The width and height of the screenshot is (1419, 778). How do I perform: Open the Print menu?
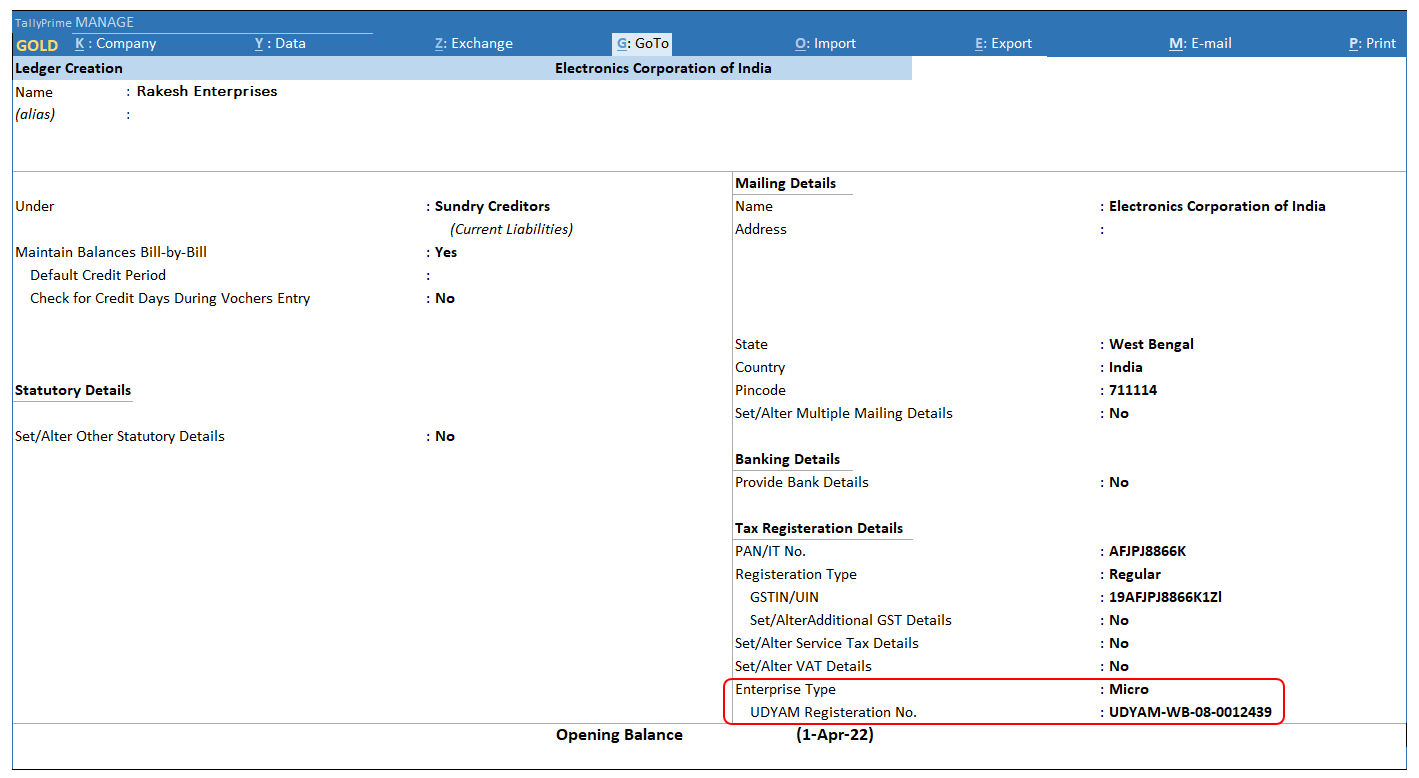1372,44
